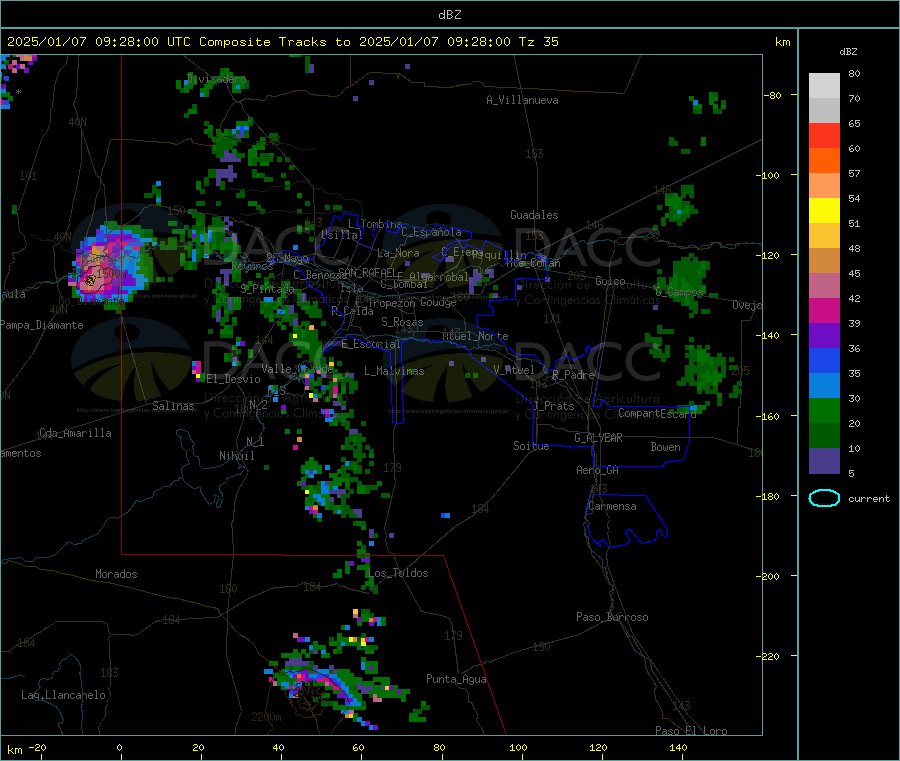900x761 pixels.
Task: Click the R_Padre map label
Action: pyautogui.click(x=573, y=375)
